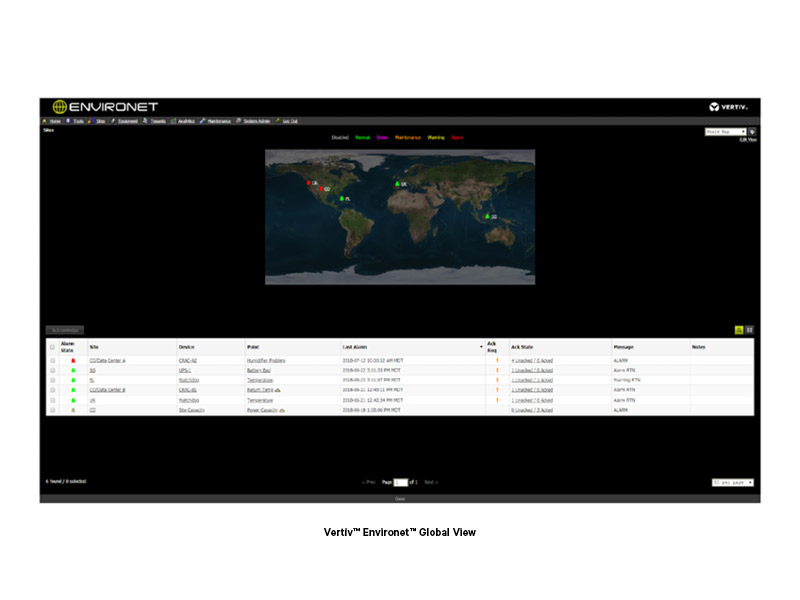Click the yellow alarm view icon above table

[x=738, y=329]
